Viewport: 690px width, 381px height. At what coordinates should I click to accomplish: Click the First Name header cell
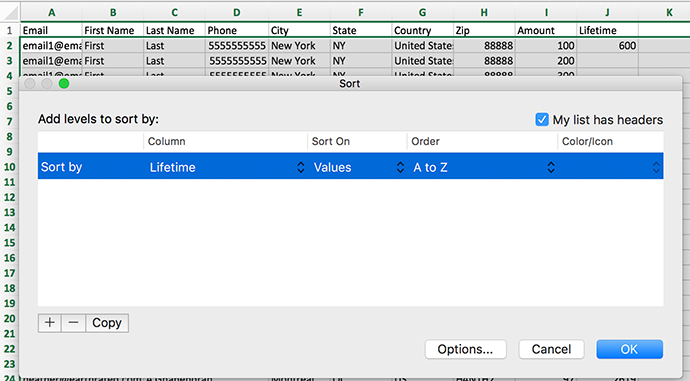pyautogui.click(x=113, y=30)
